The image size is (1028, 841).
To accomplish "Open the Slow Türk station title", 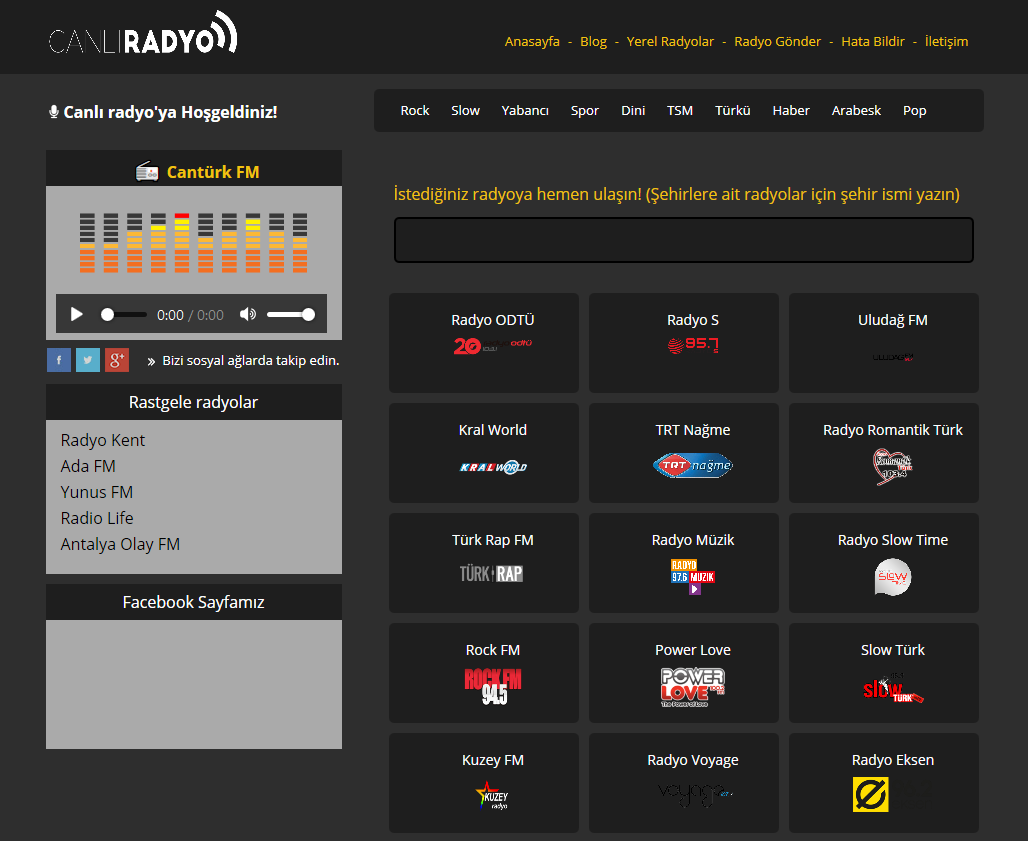I will point(893,650).
